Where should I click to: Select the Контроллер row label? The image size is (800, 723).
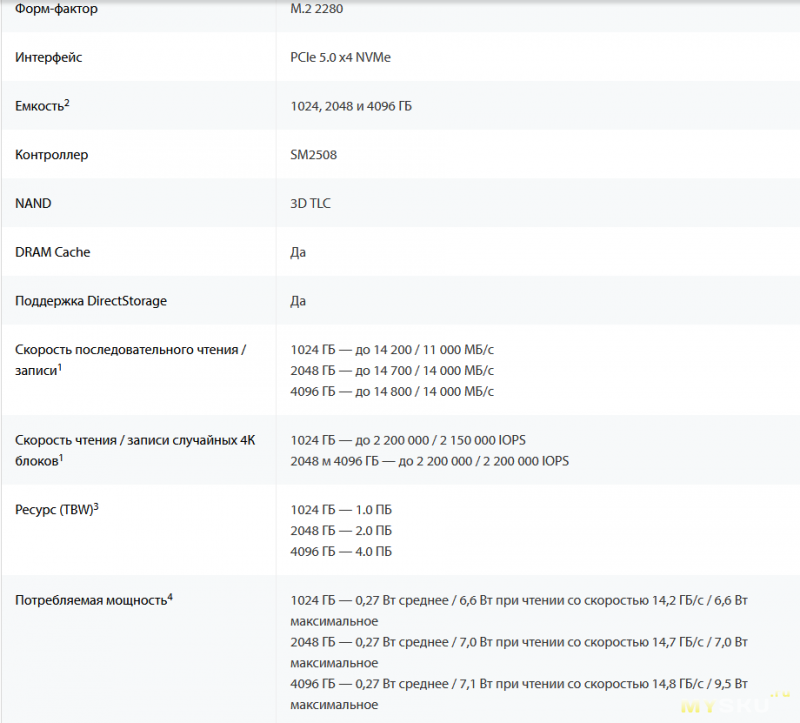(52, 155)
